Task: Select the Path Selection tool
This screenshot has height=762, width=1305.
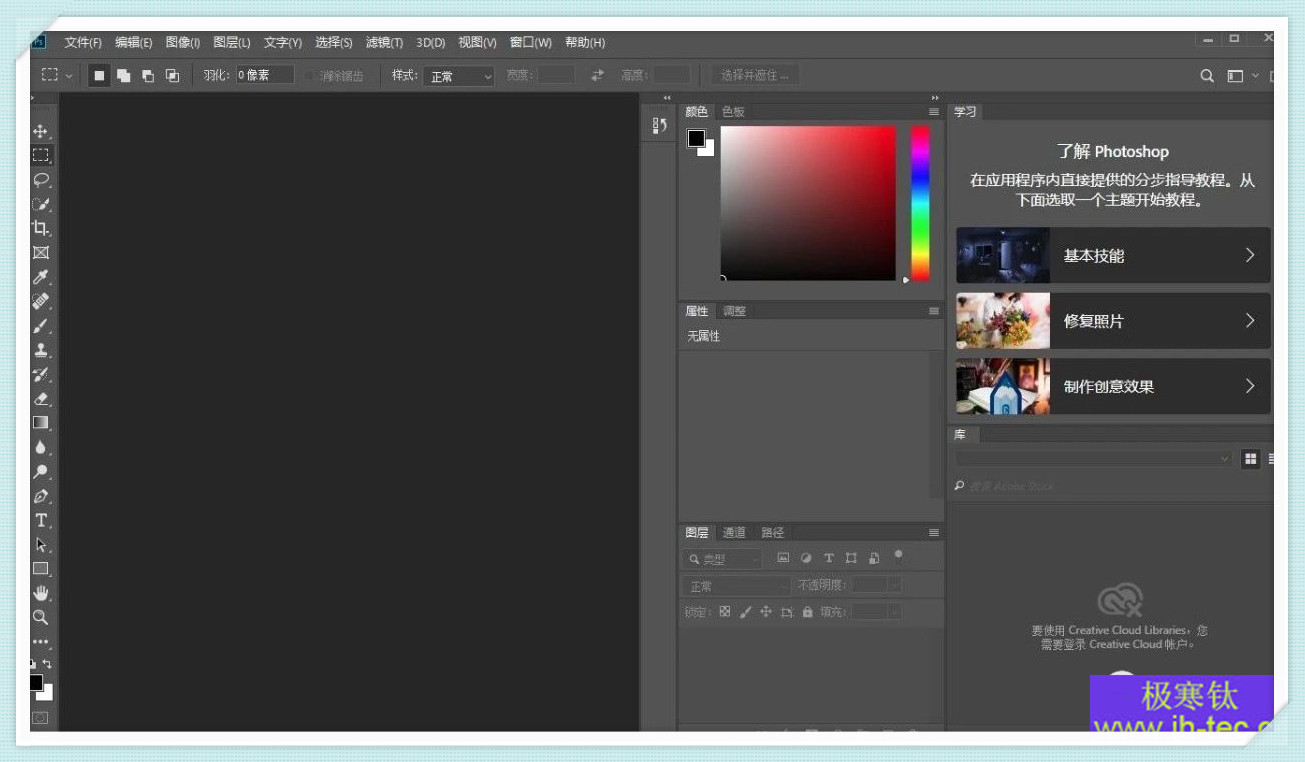Action: coord(41,545)
